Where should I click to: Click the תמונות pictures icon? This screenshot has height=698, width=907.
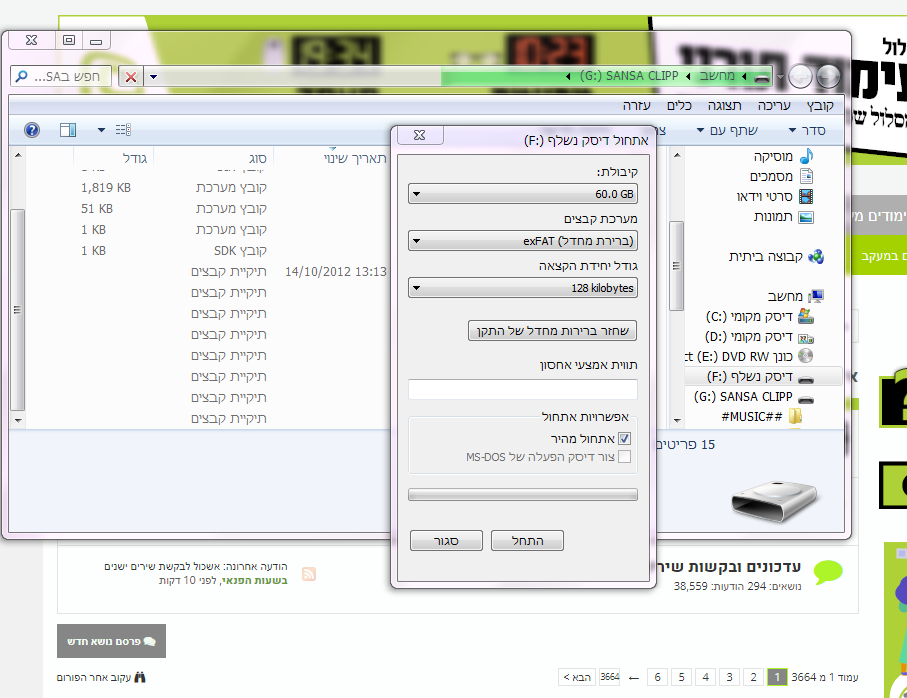[x=806, y=217]
